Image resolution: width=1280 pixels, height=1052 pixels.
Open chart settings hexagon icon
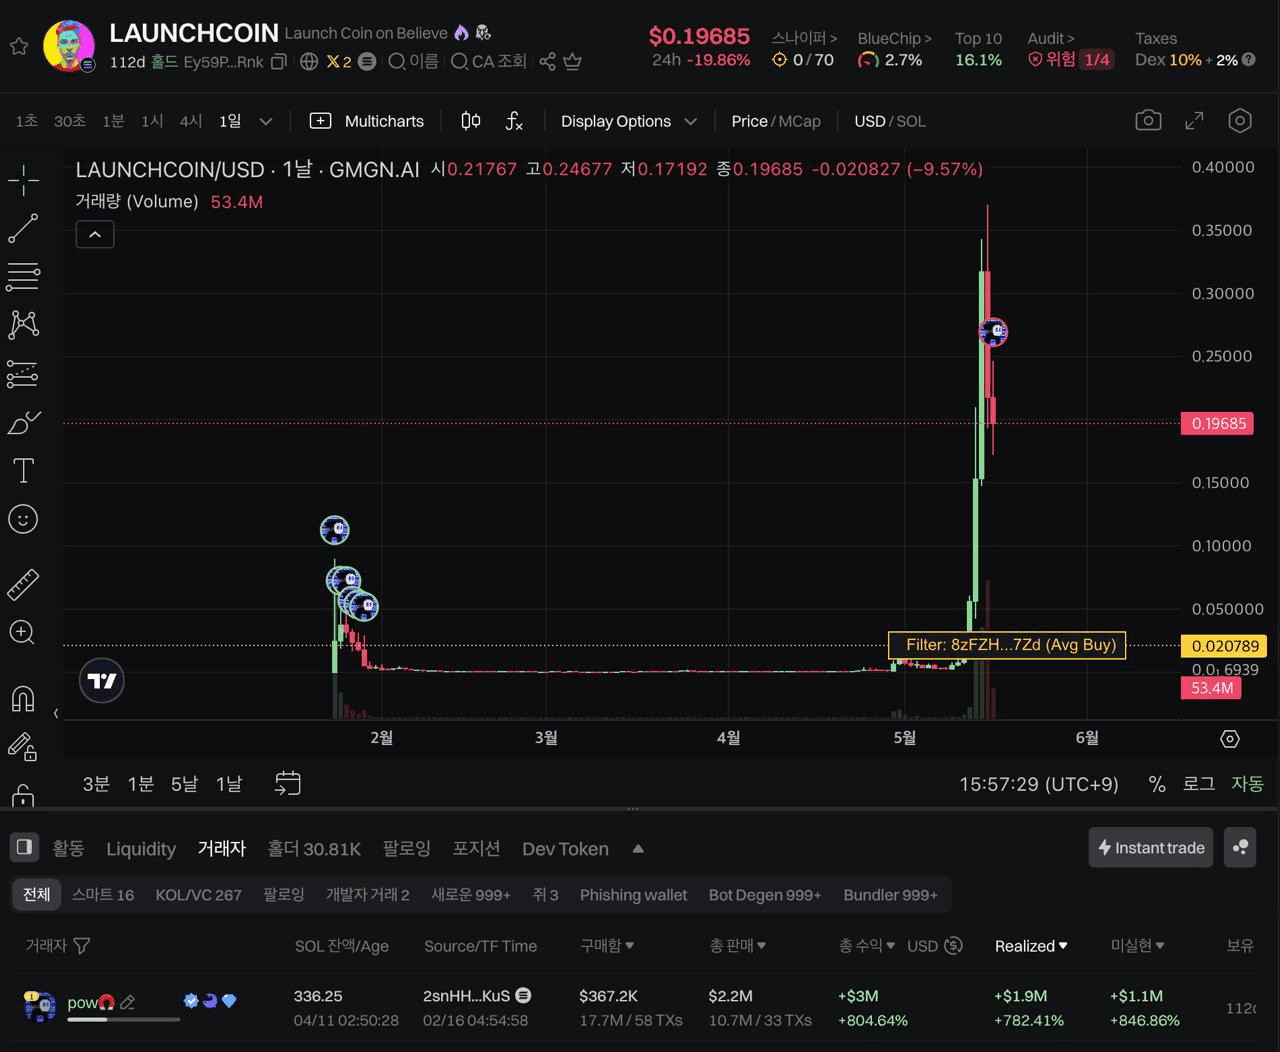pos(1240,121)
